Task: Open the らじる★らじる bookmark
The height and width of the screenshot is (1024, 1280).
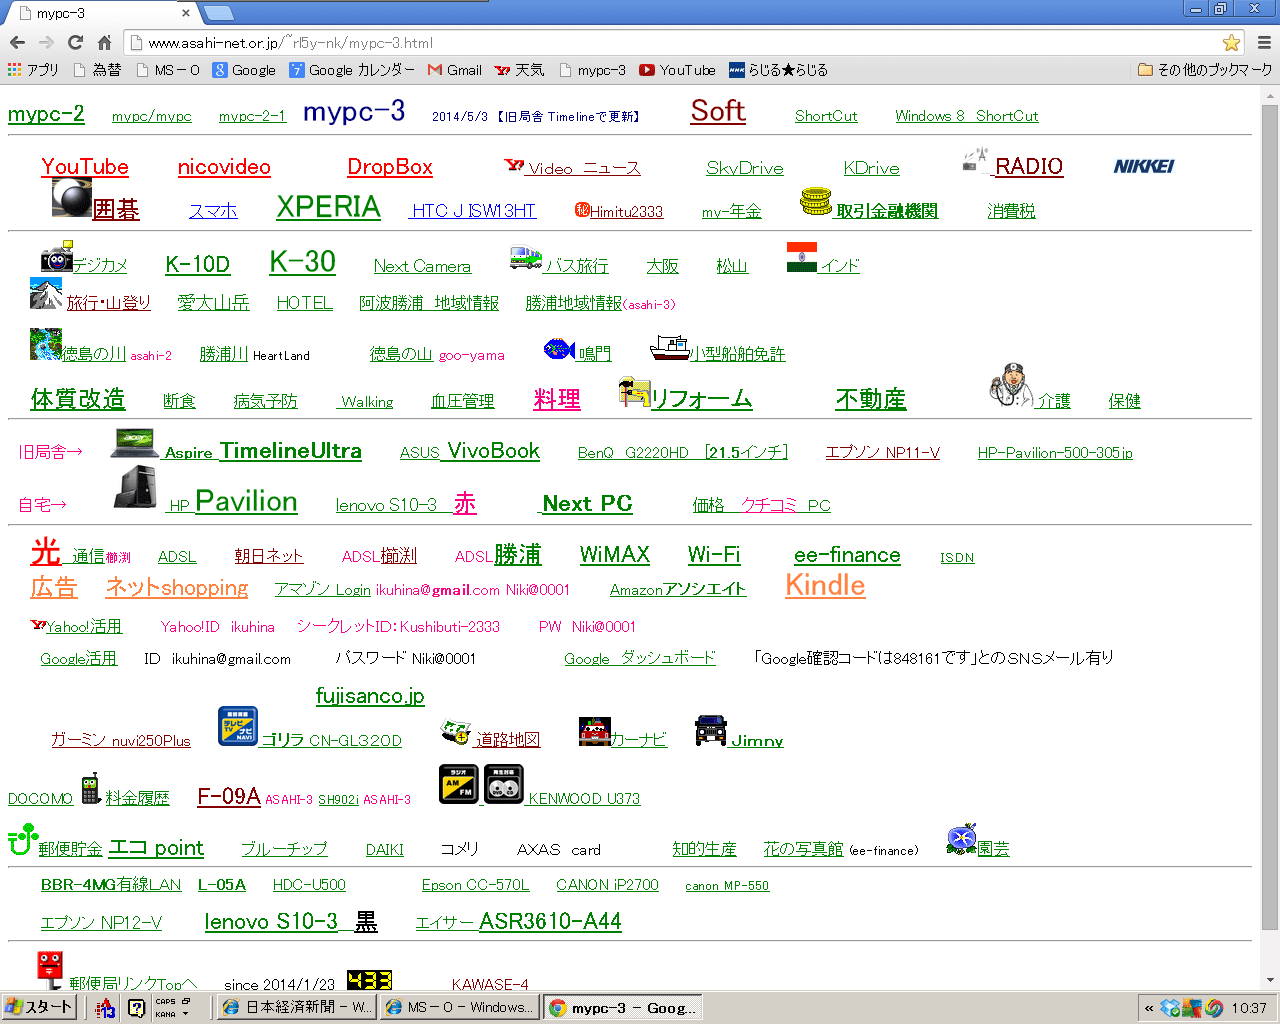Action: coord(778,70)
